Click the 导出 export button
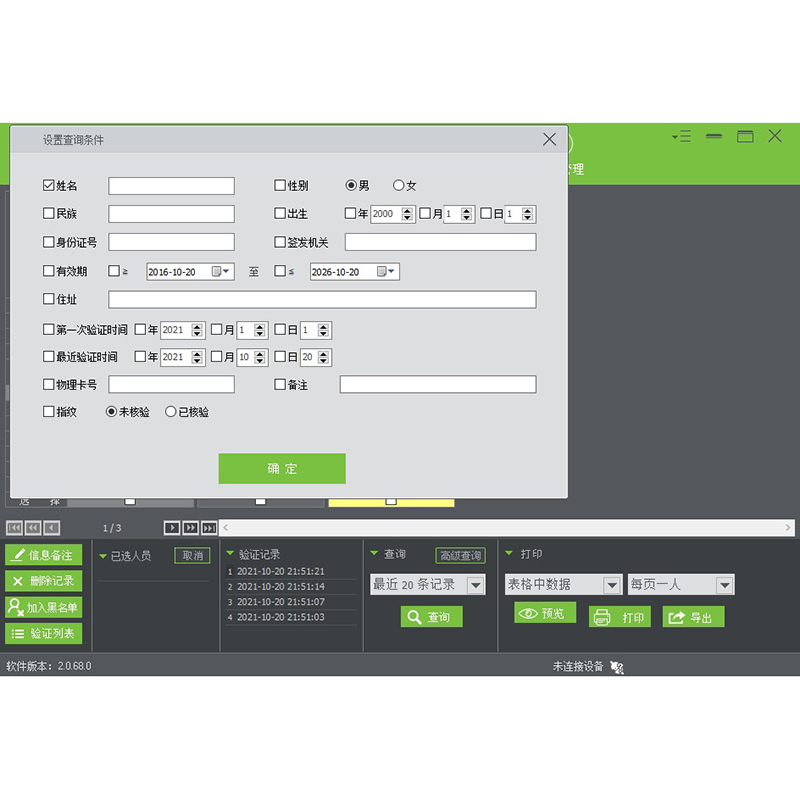 coord(693,617)
